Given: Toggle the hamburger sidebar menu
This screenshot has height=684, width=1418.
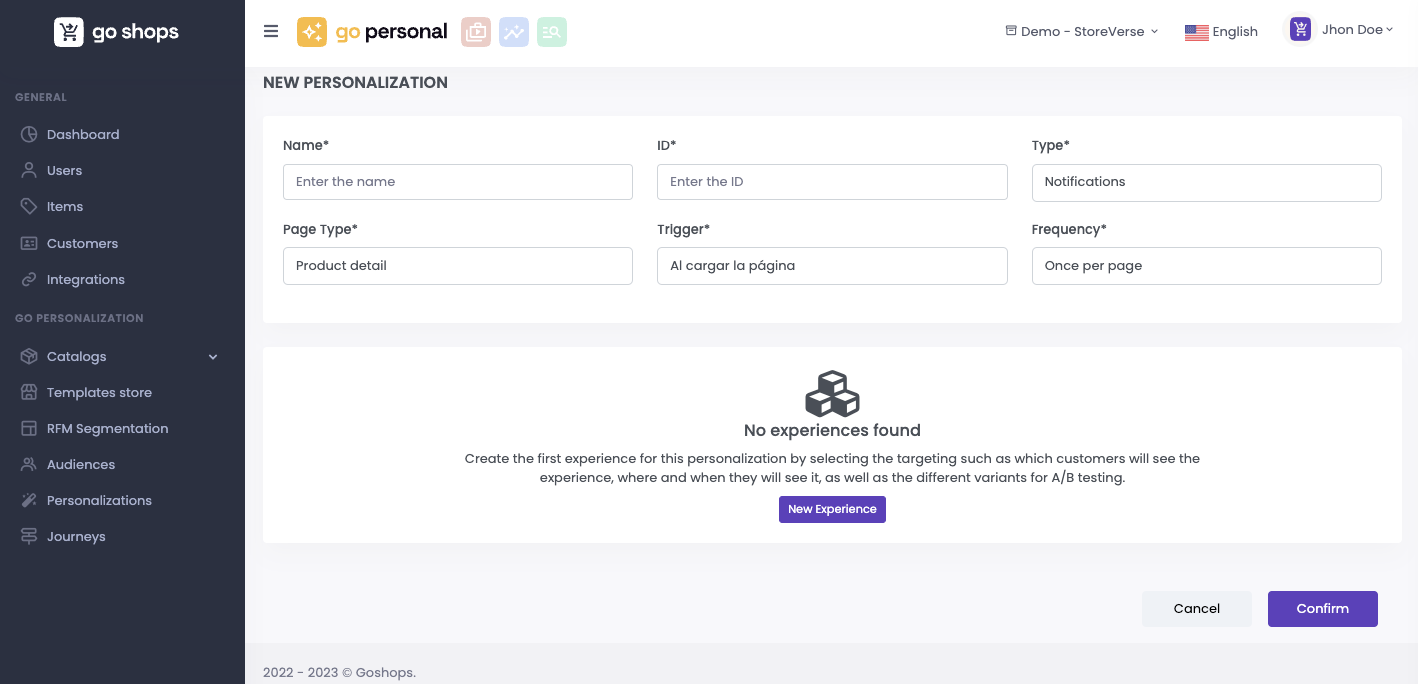Looking at the screenshot, I should [x=271, y=32].
